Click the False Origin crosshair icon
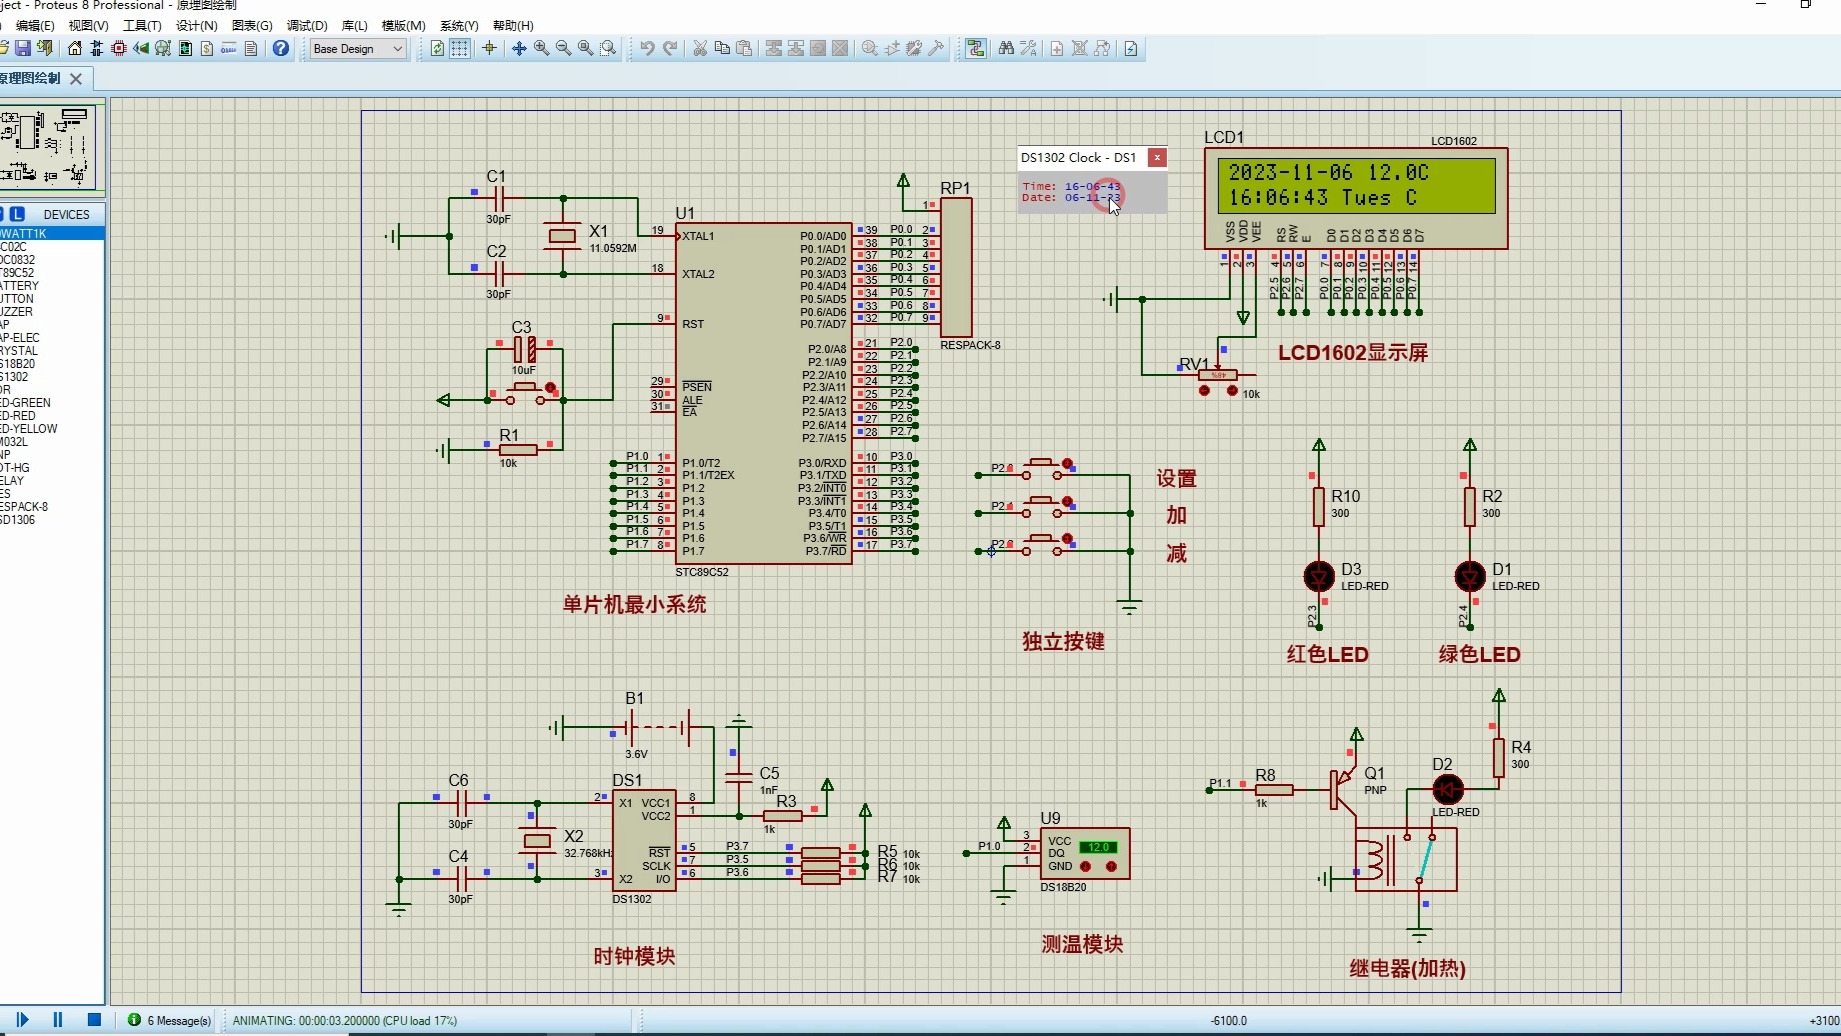The width and height of the screenshot is (1841, 1036). pos(489,48)
